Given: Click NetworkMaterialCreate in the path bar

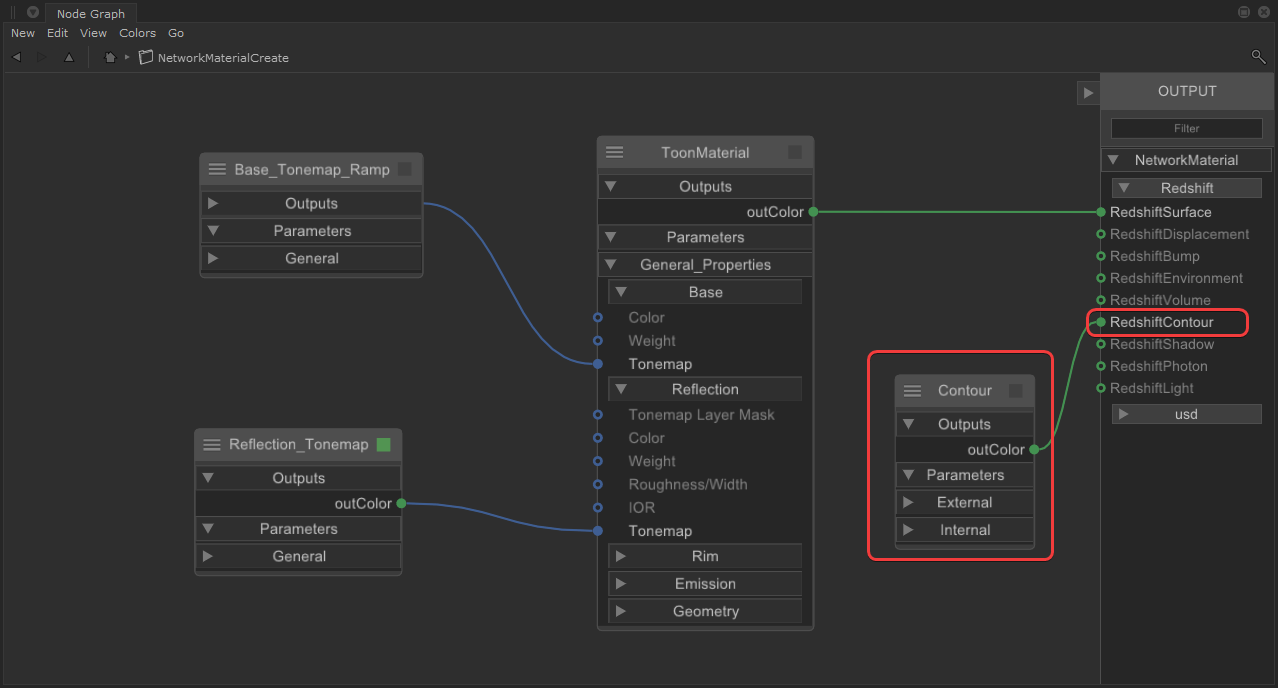Looking at the screenshot, I should point(223,58).
